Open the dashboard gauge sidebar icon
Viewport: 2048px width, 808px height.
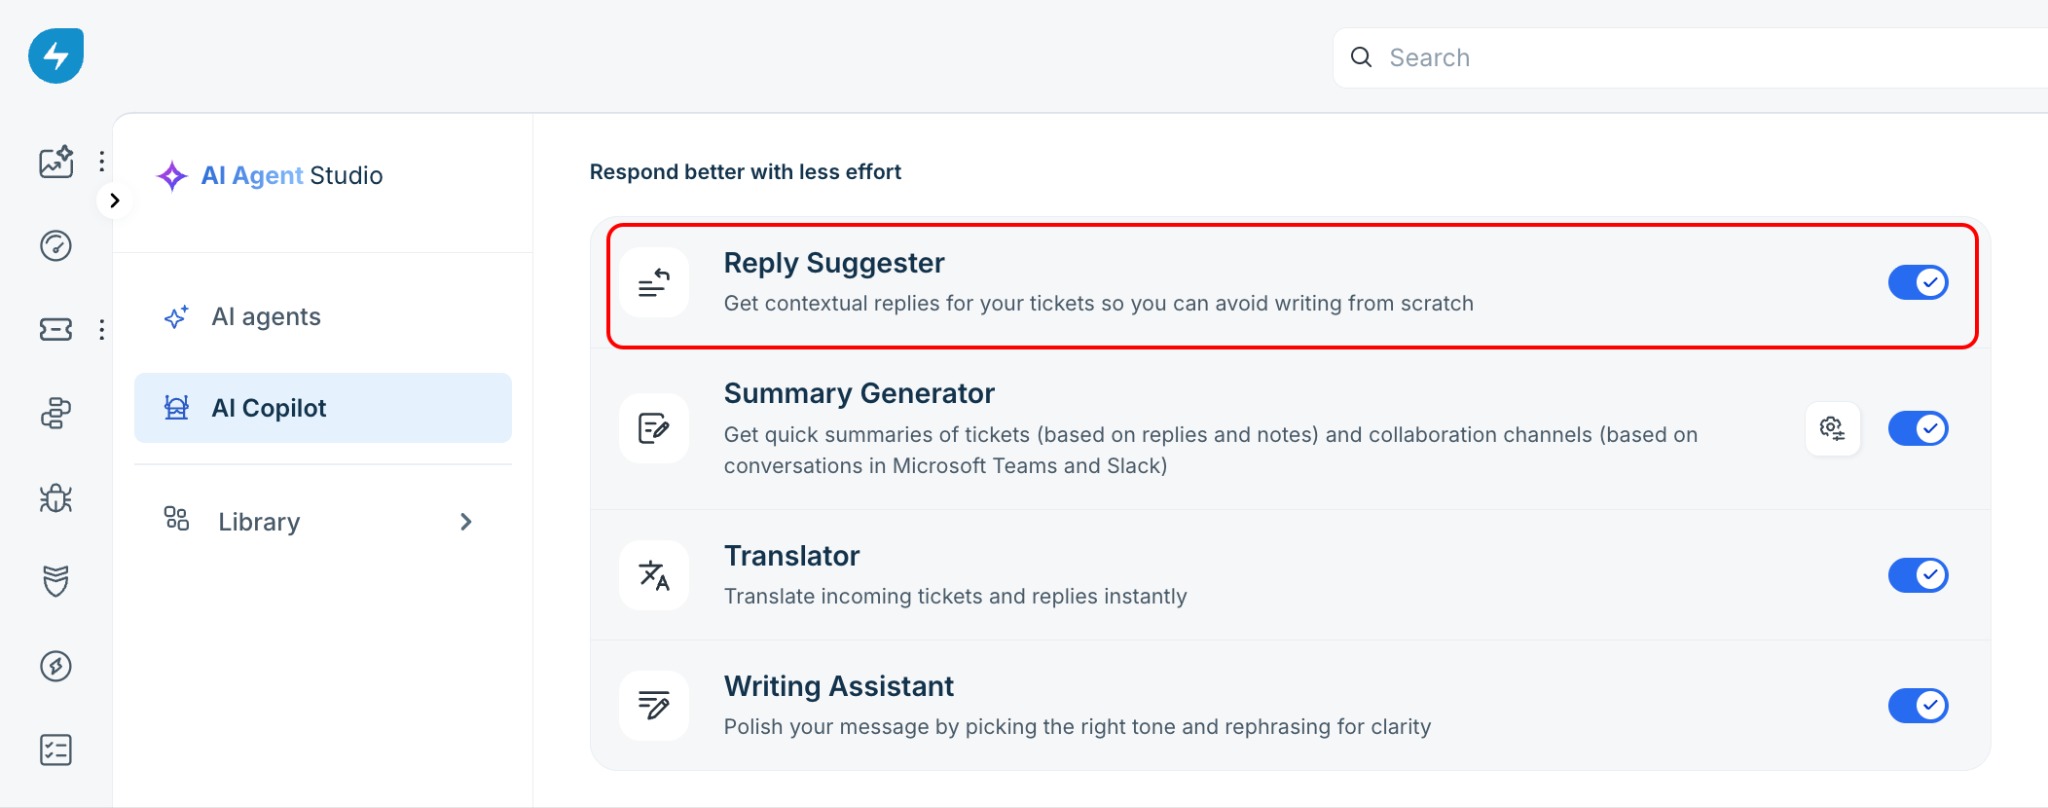click(x=56, y=245)
